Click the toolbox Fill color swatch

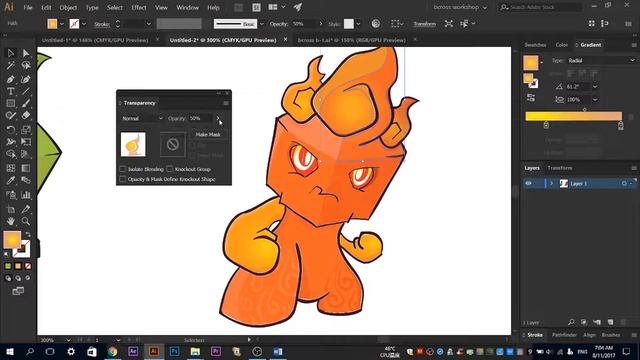(x=11, y=239)
